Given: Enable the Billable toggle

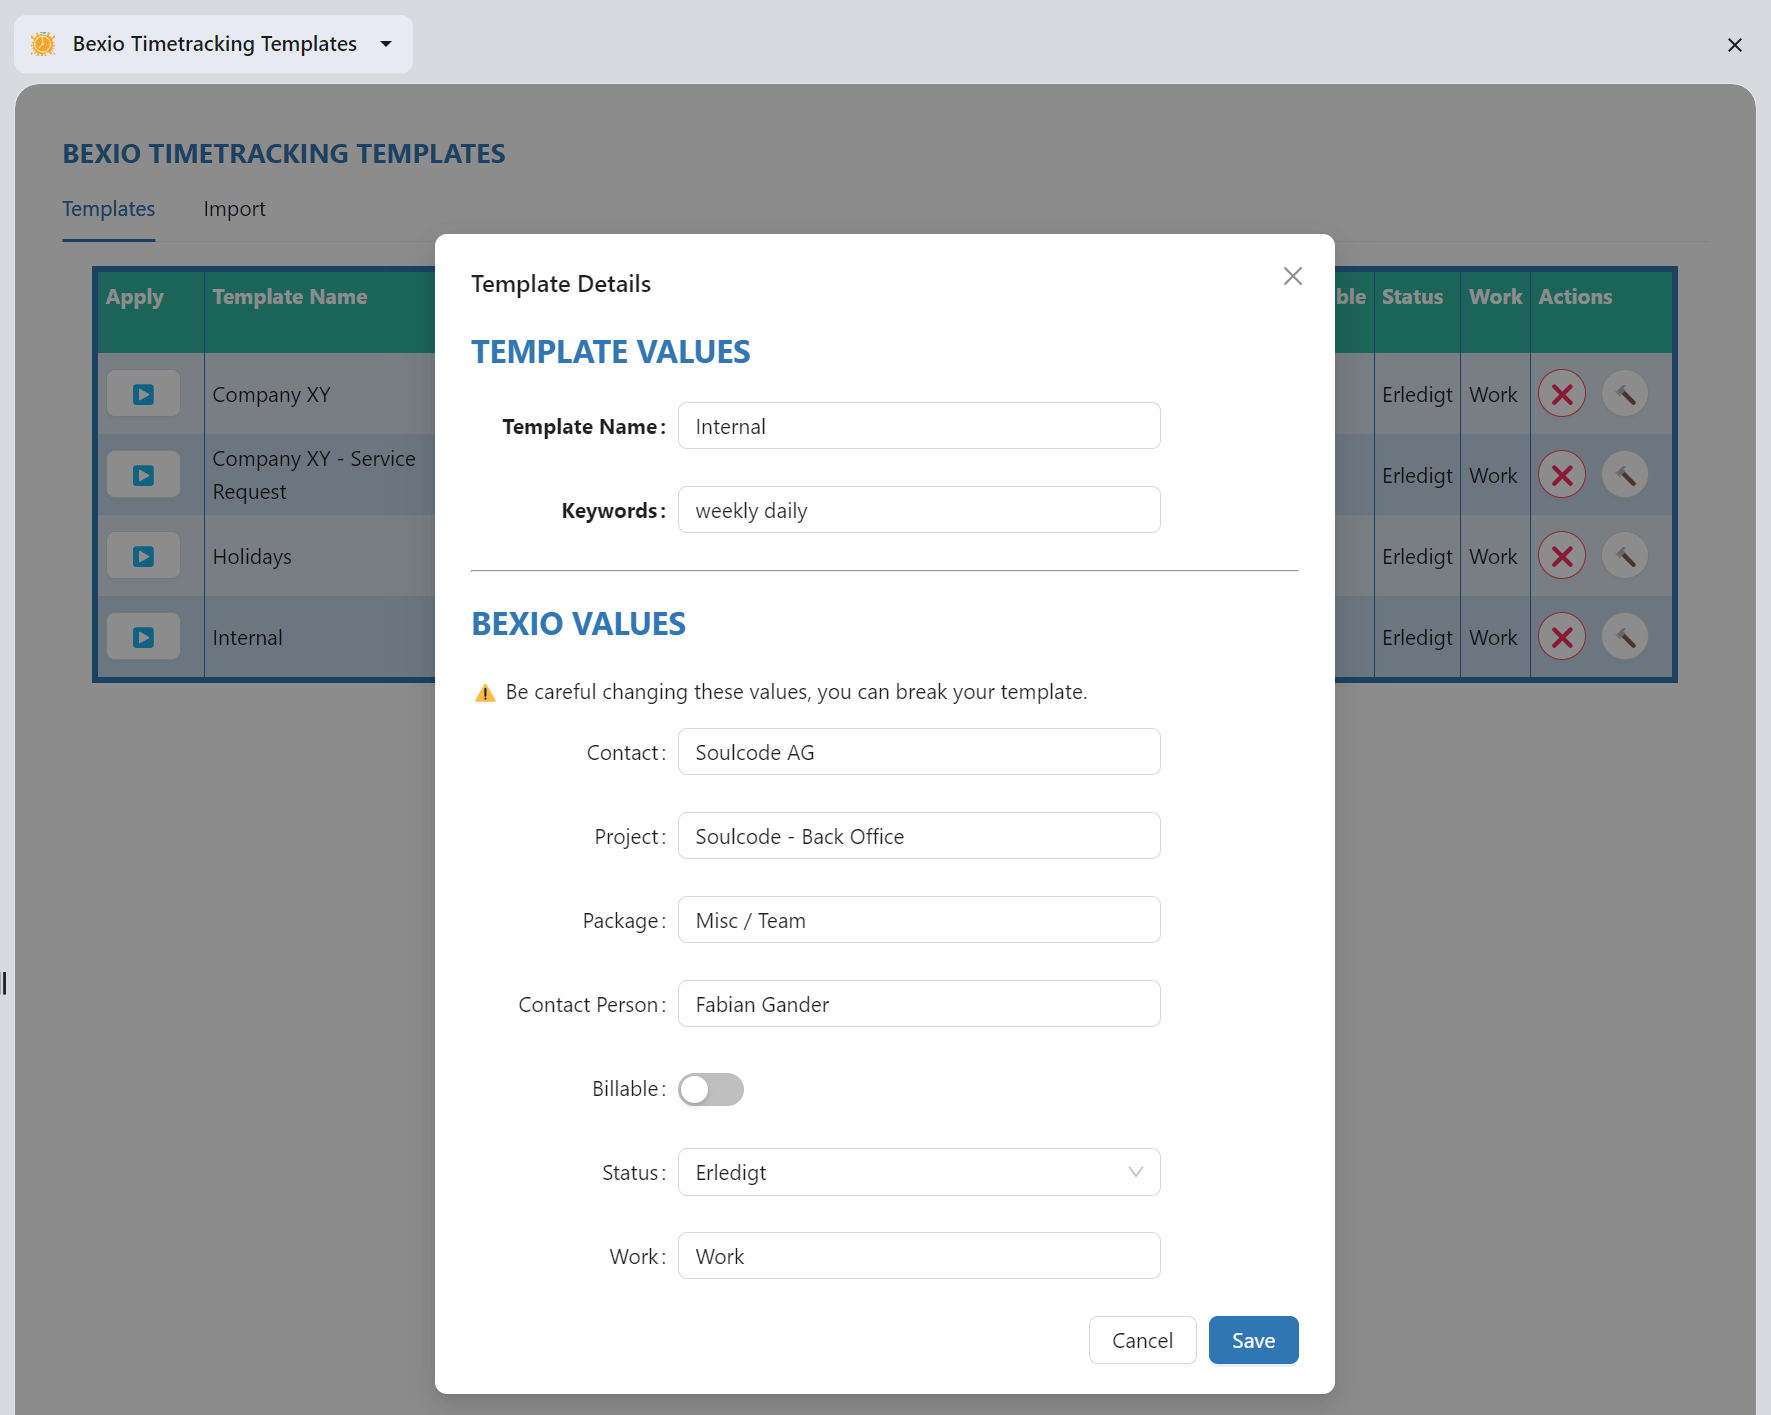Looking at the screenshot, I should [x=711, y=1089].
